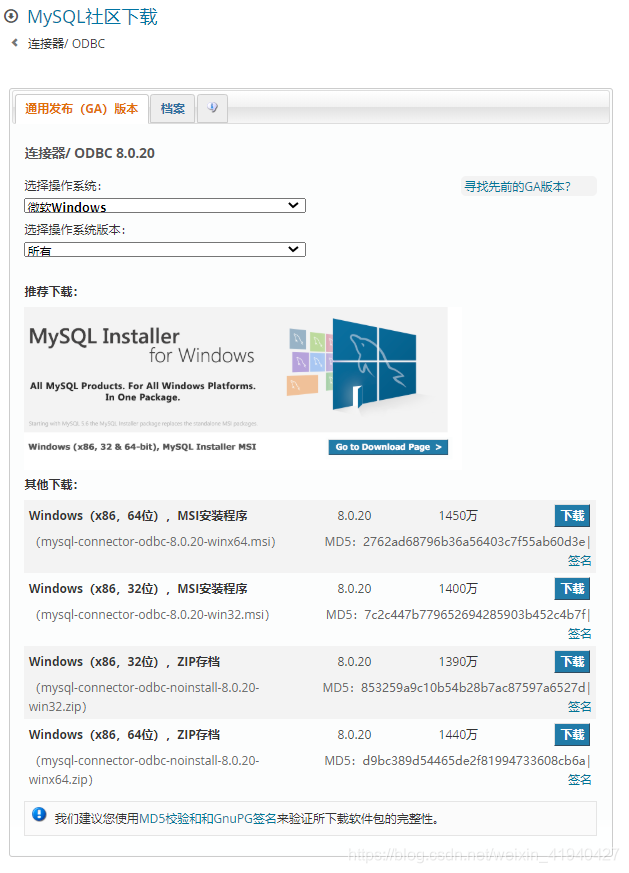Click the size value 1390万

point(458,661)
